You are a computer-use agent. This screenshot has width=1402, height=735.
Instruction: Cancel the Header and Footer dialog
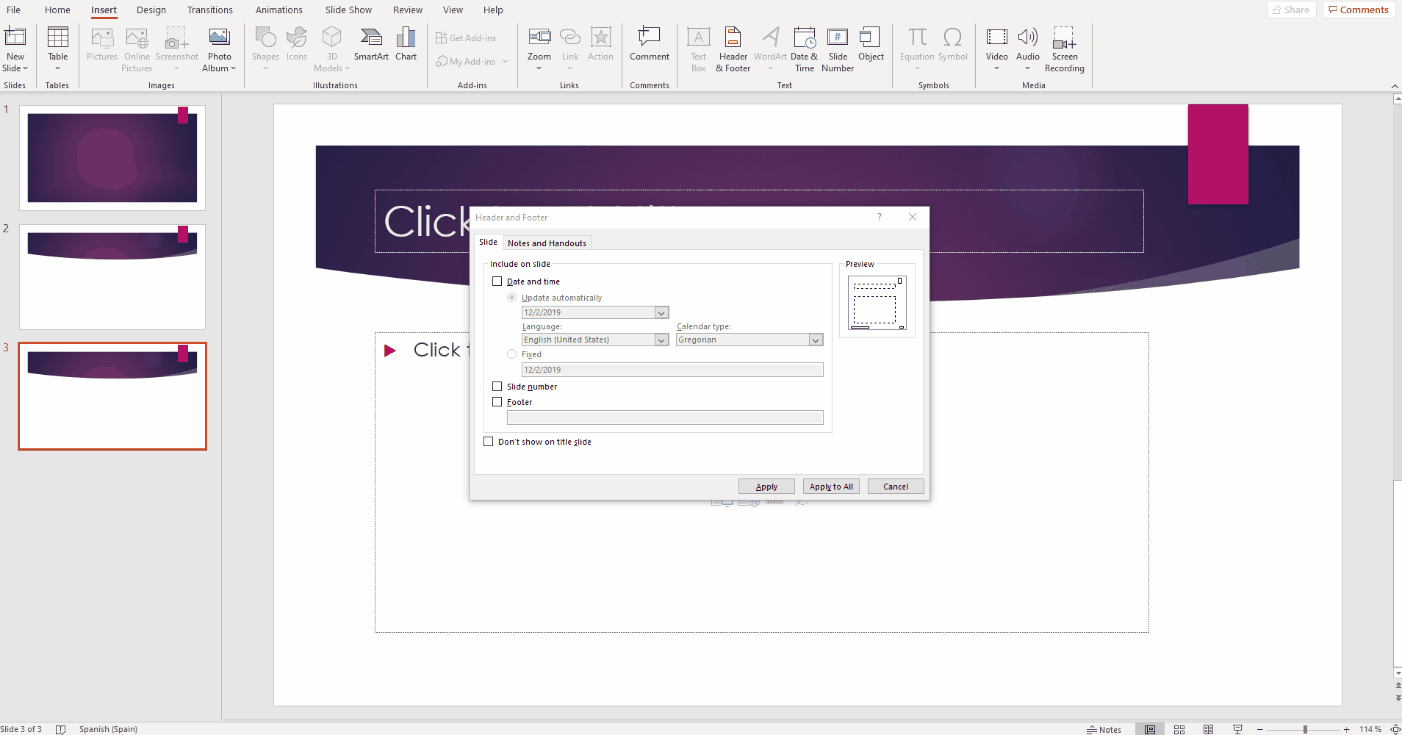(896, 487)
